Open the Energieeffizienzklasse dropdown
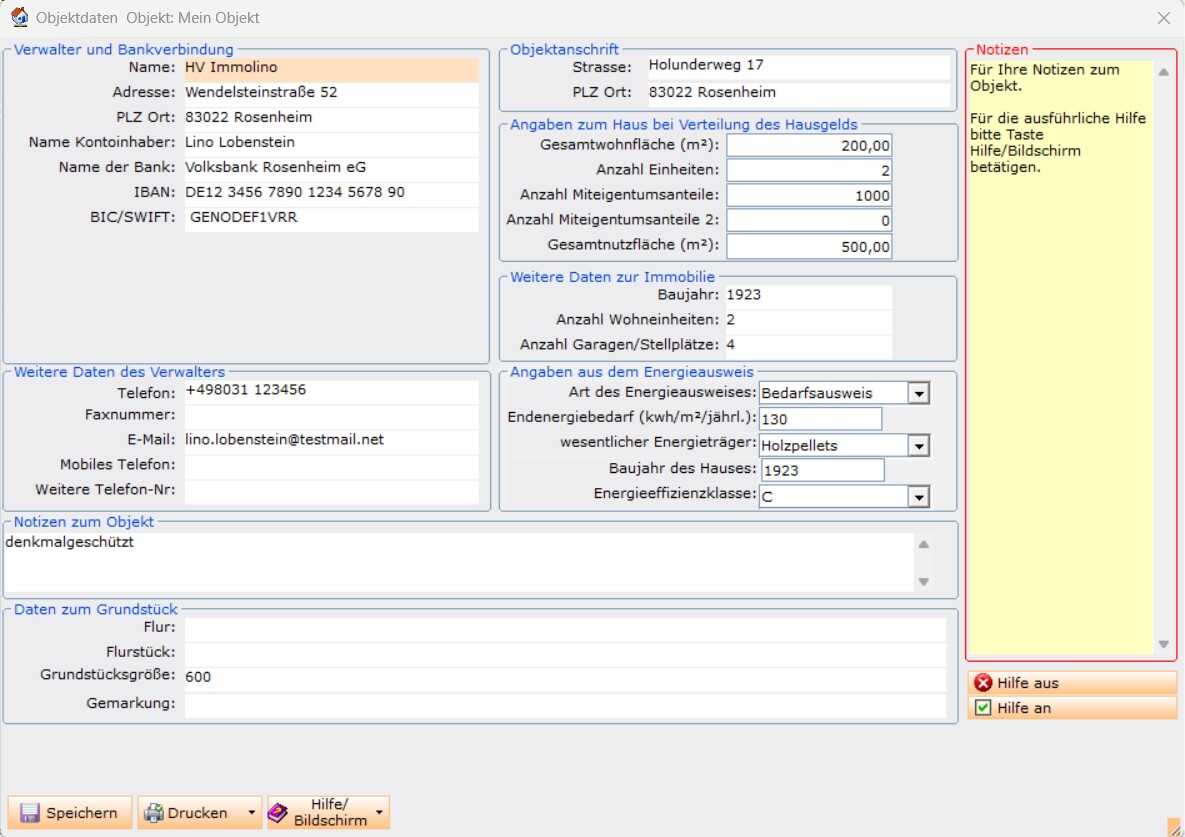This screenshot has width=1185, height=837. click(x=918, y=496)
